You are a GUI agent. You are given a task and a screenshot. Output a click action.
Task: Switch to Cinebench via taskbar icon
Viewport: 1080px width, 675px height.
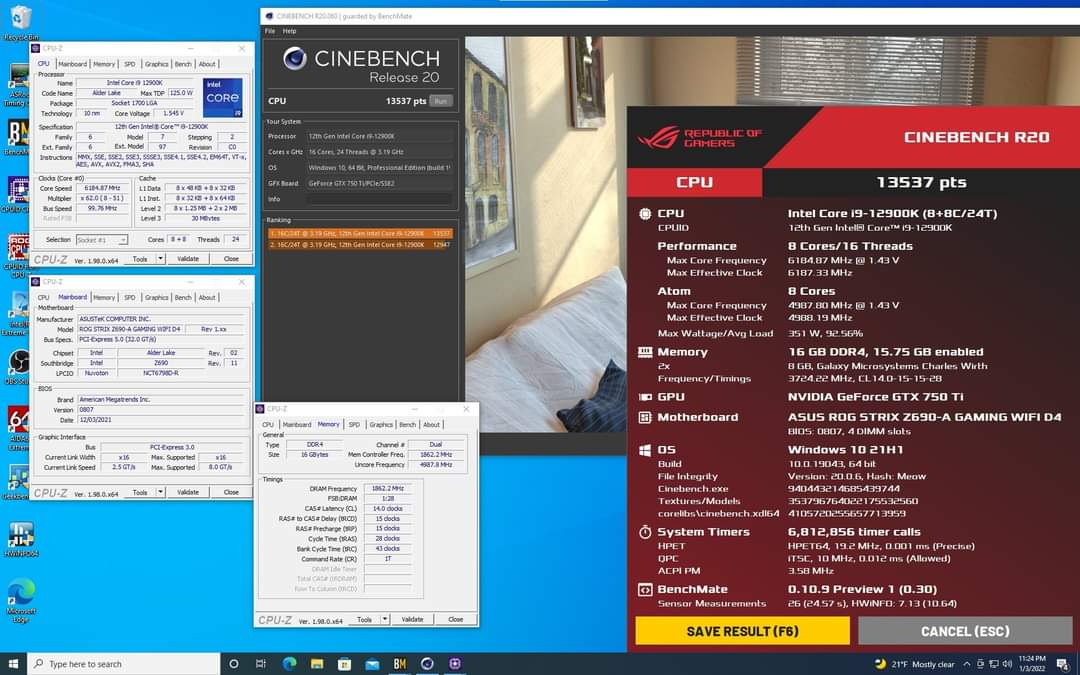[427, 664]
